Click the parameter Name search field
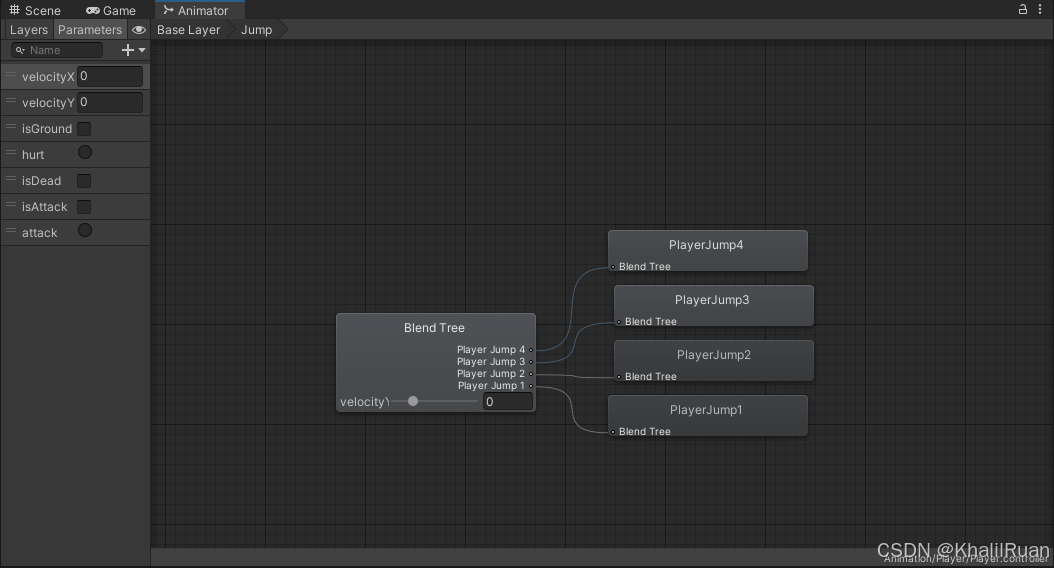 pyautogui.click(x=57, y=50)
